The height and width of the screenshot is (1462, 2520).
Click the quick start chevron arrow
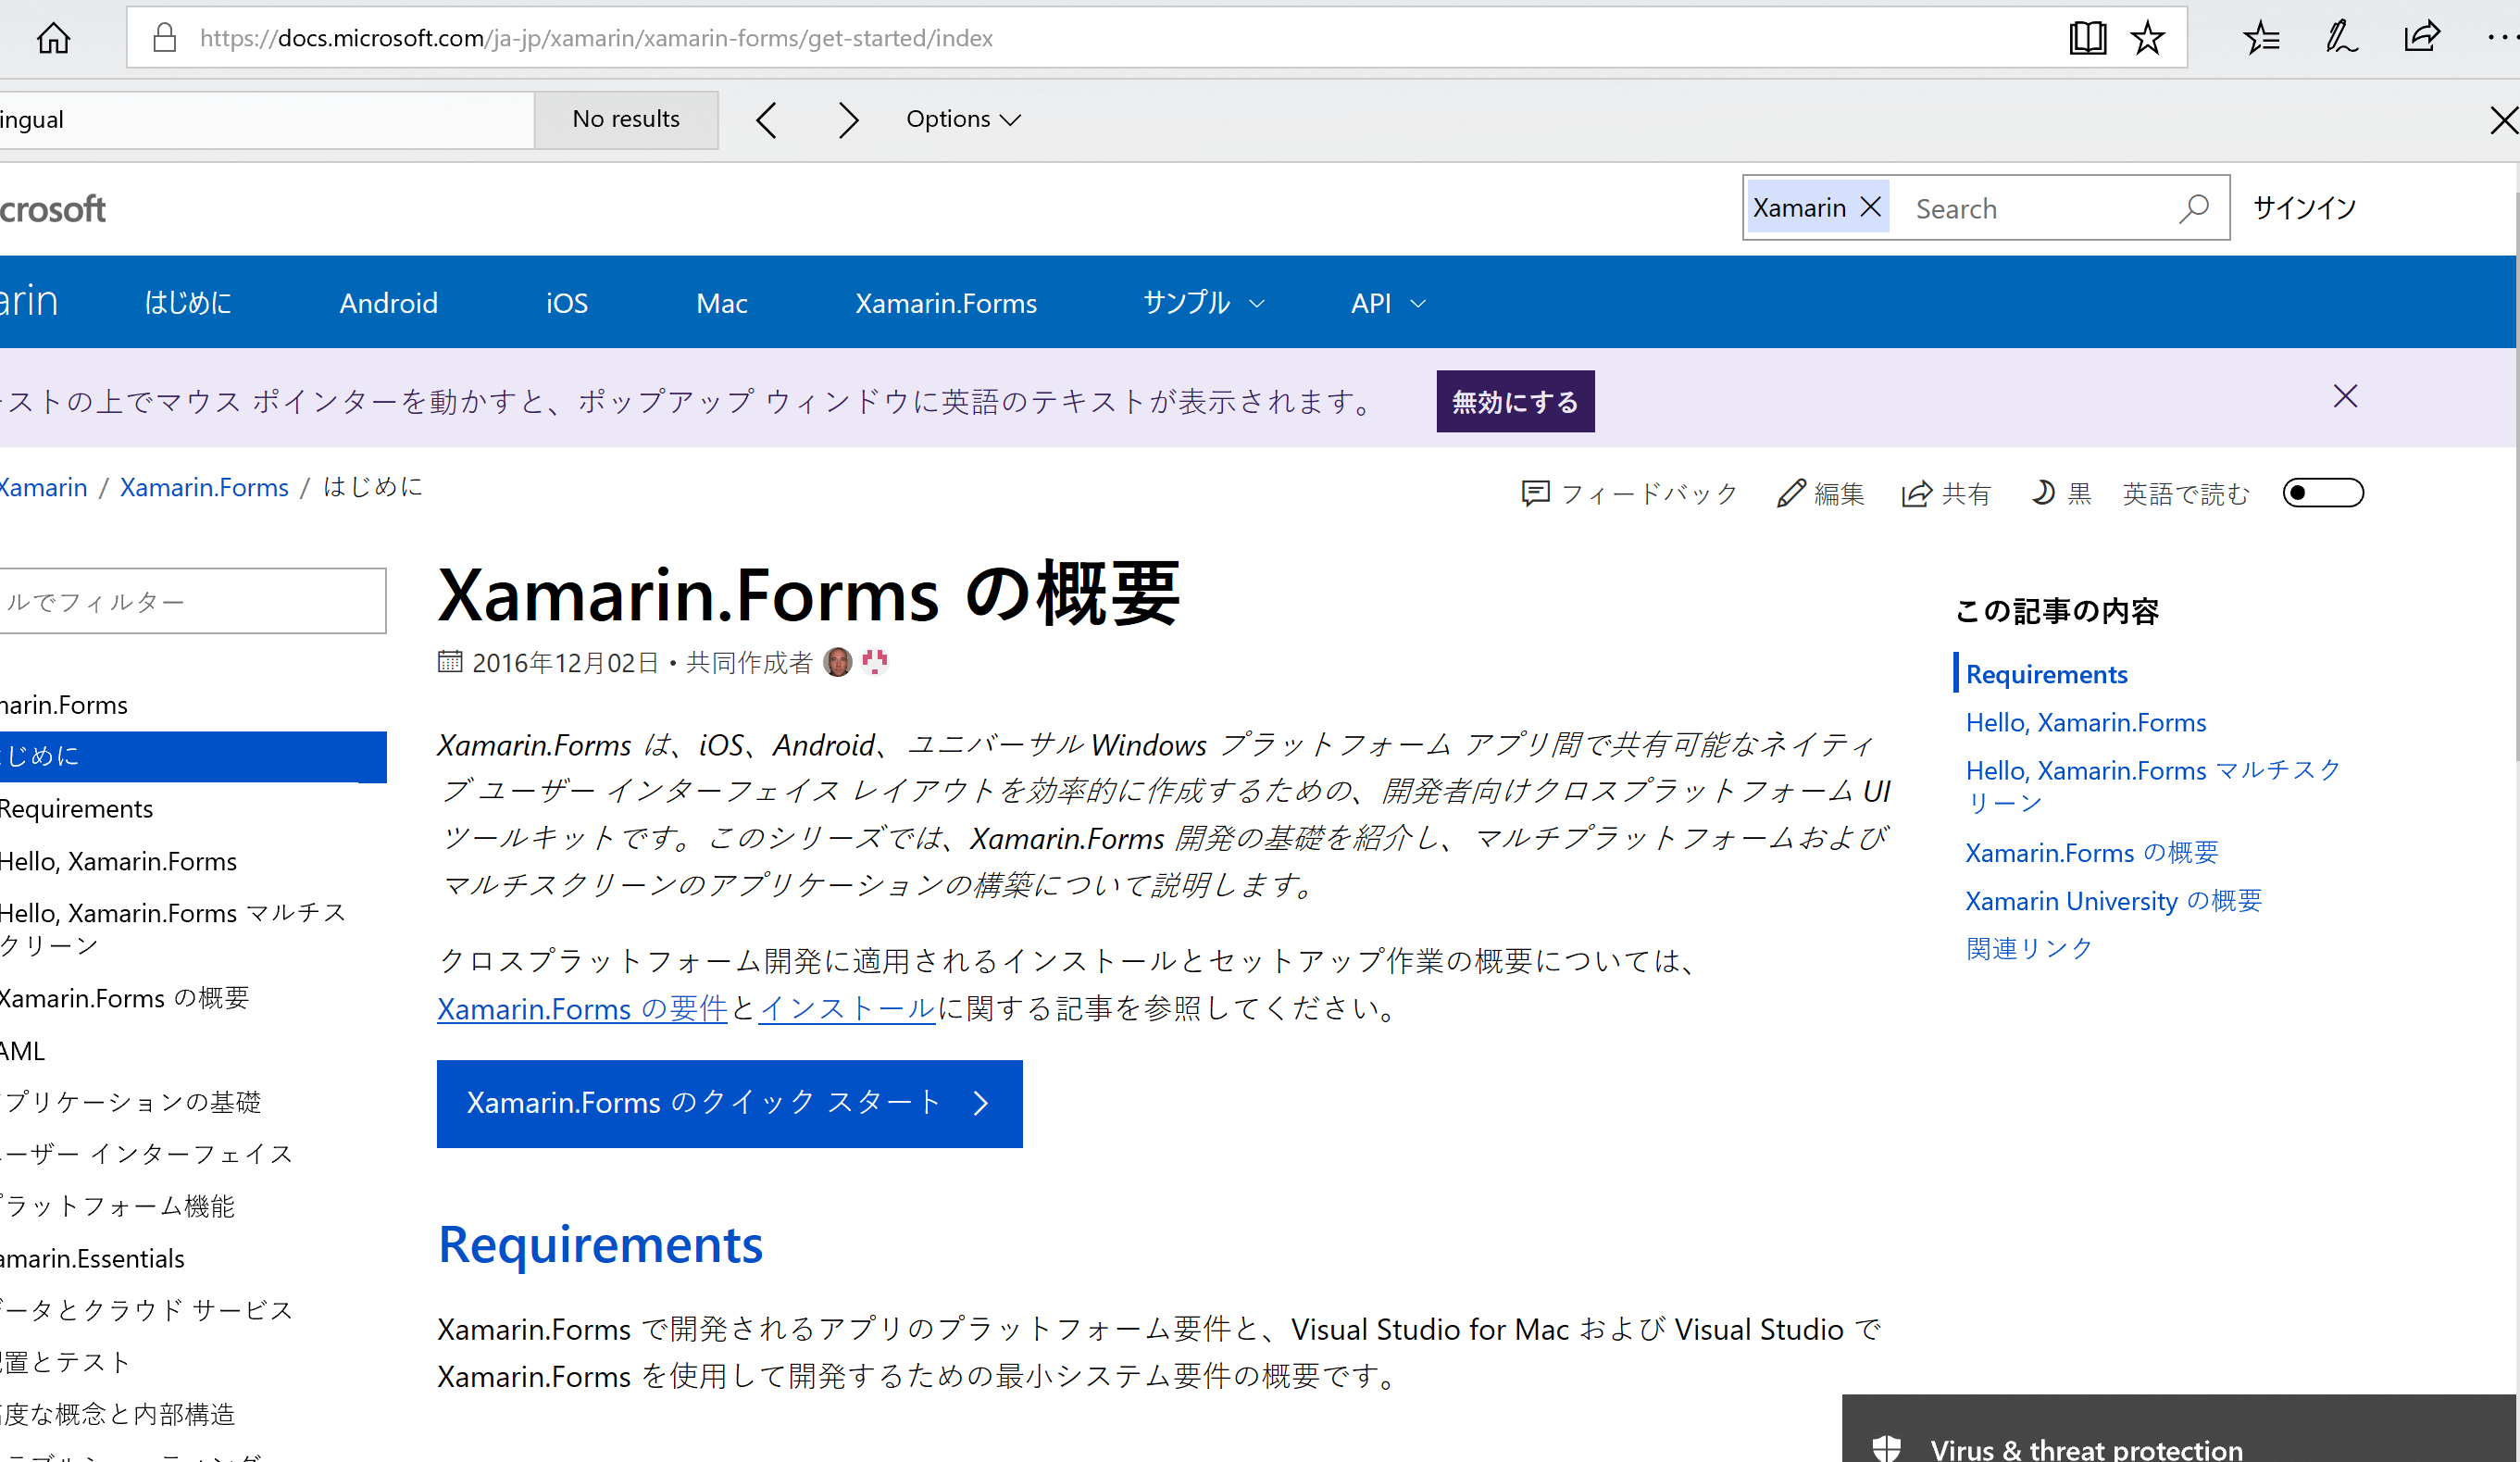coord(981,1103)
